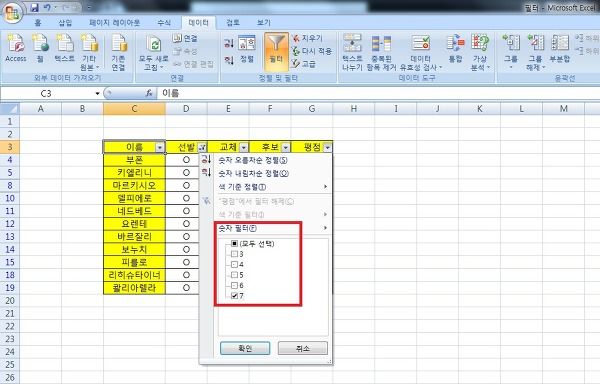Undo the last action in quick access toolbar
The height and width of the screenshot is (384, 600).
point(47,7)
